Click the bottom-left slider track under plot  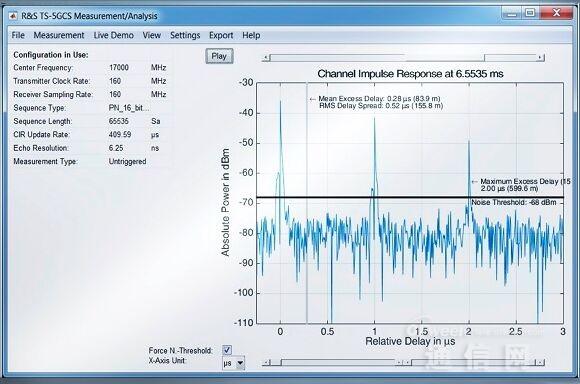(x=332, y=363)
